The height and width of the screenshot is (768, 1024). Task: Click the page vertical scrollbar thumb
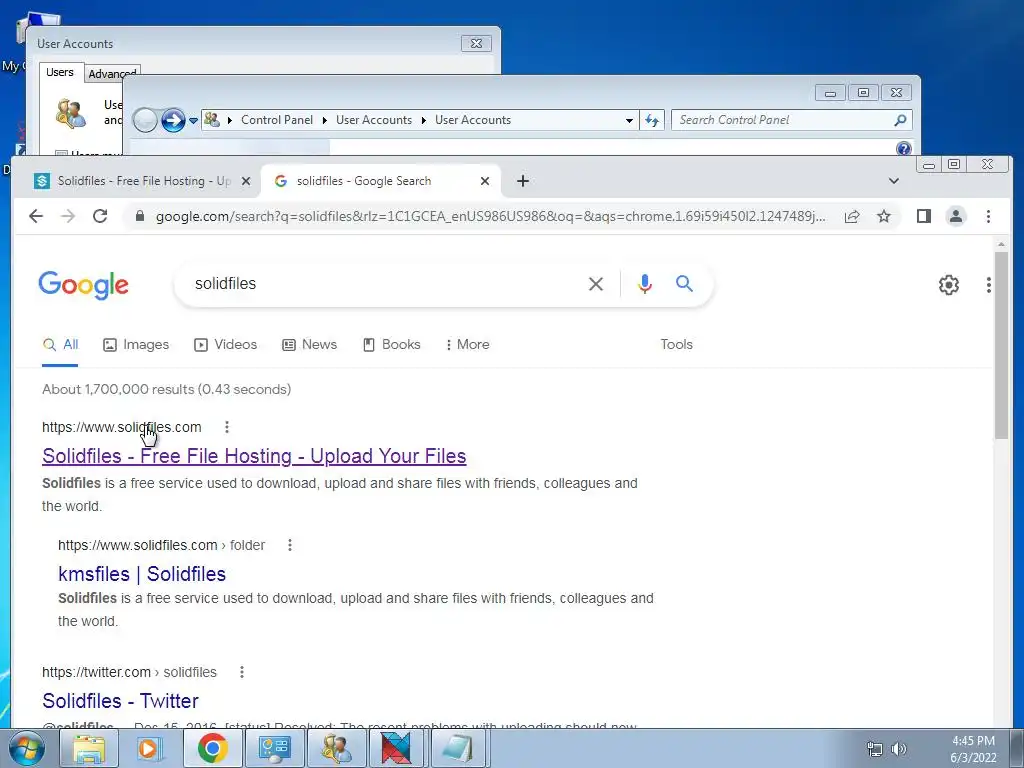[1001, 345]
